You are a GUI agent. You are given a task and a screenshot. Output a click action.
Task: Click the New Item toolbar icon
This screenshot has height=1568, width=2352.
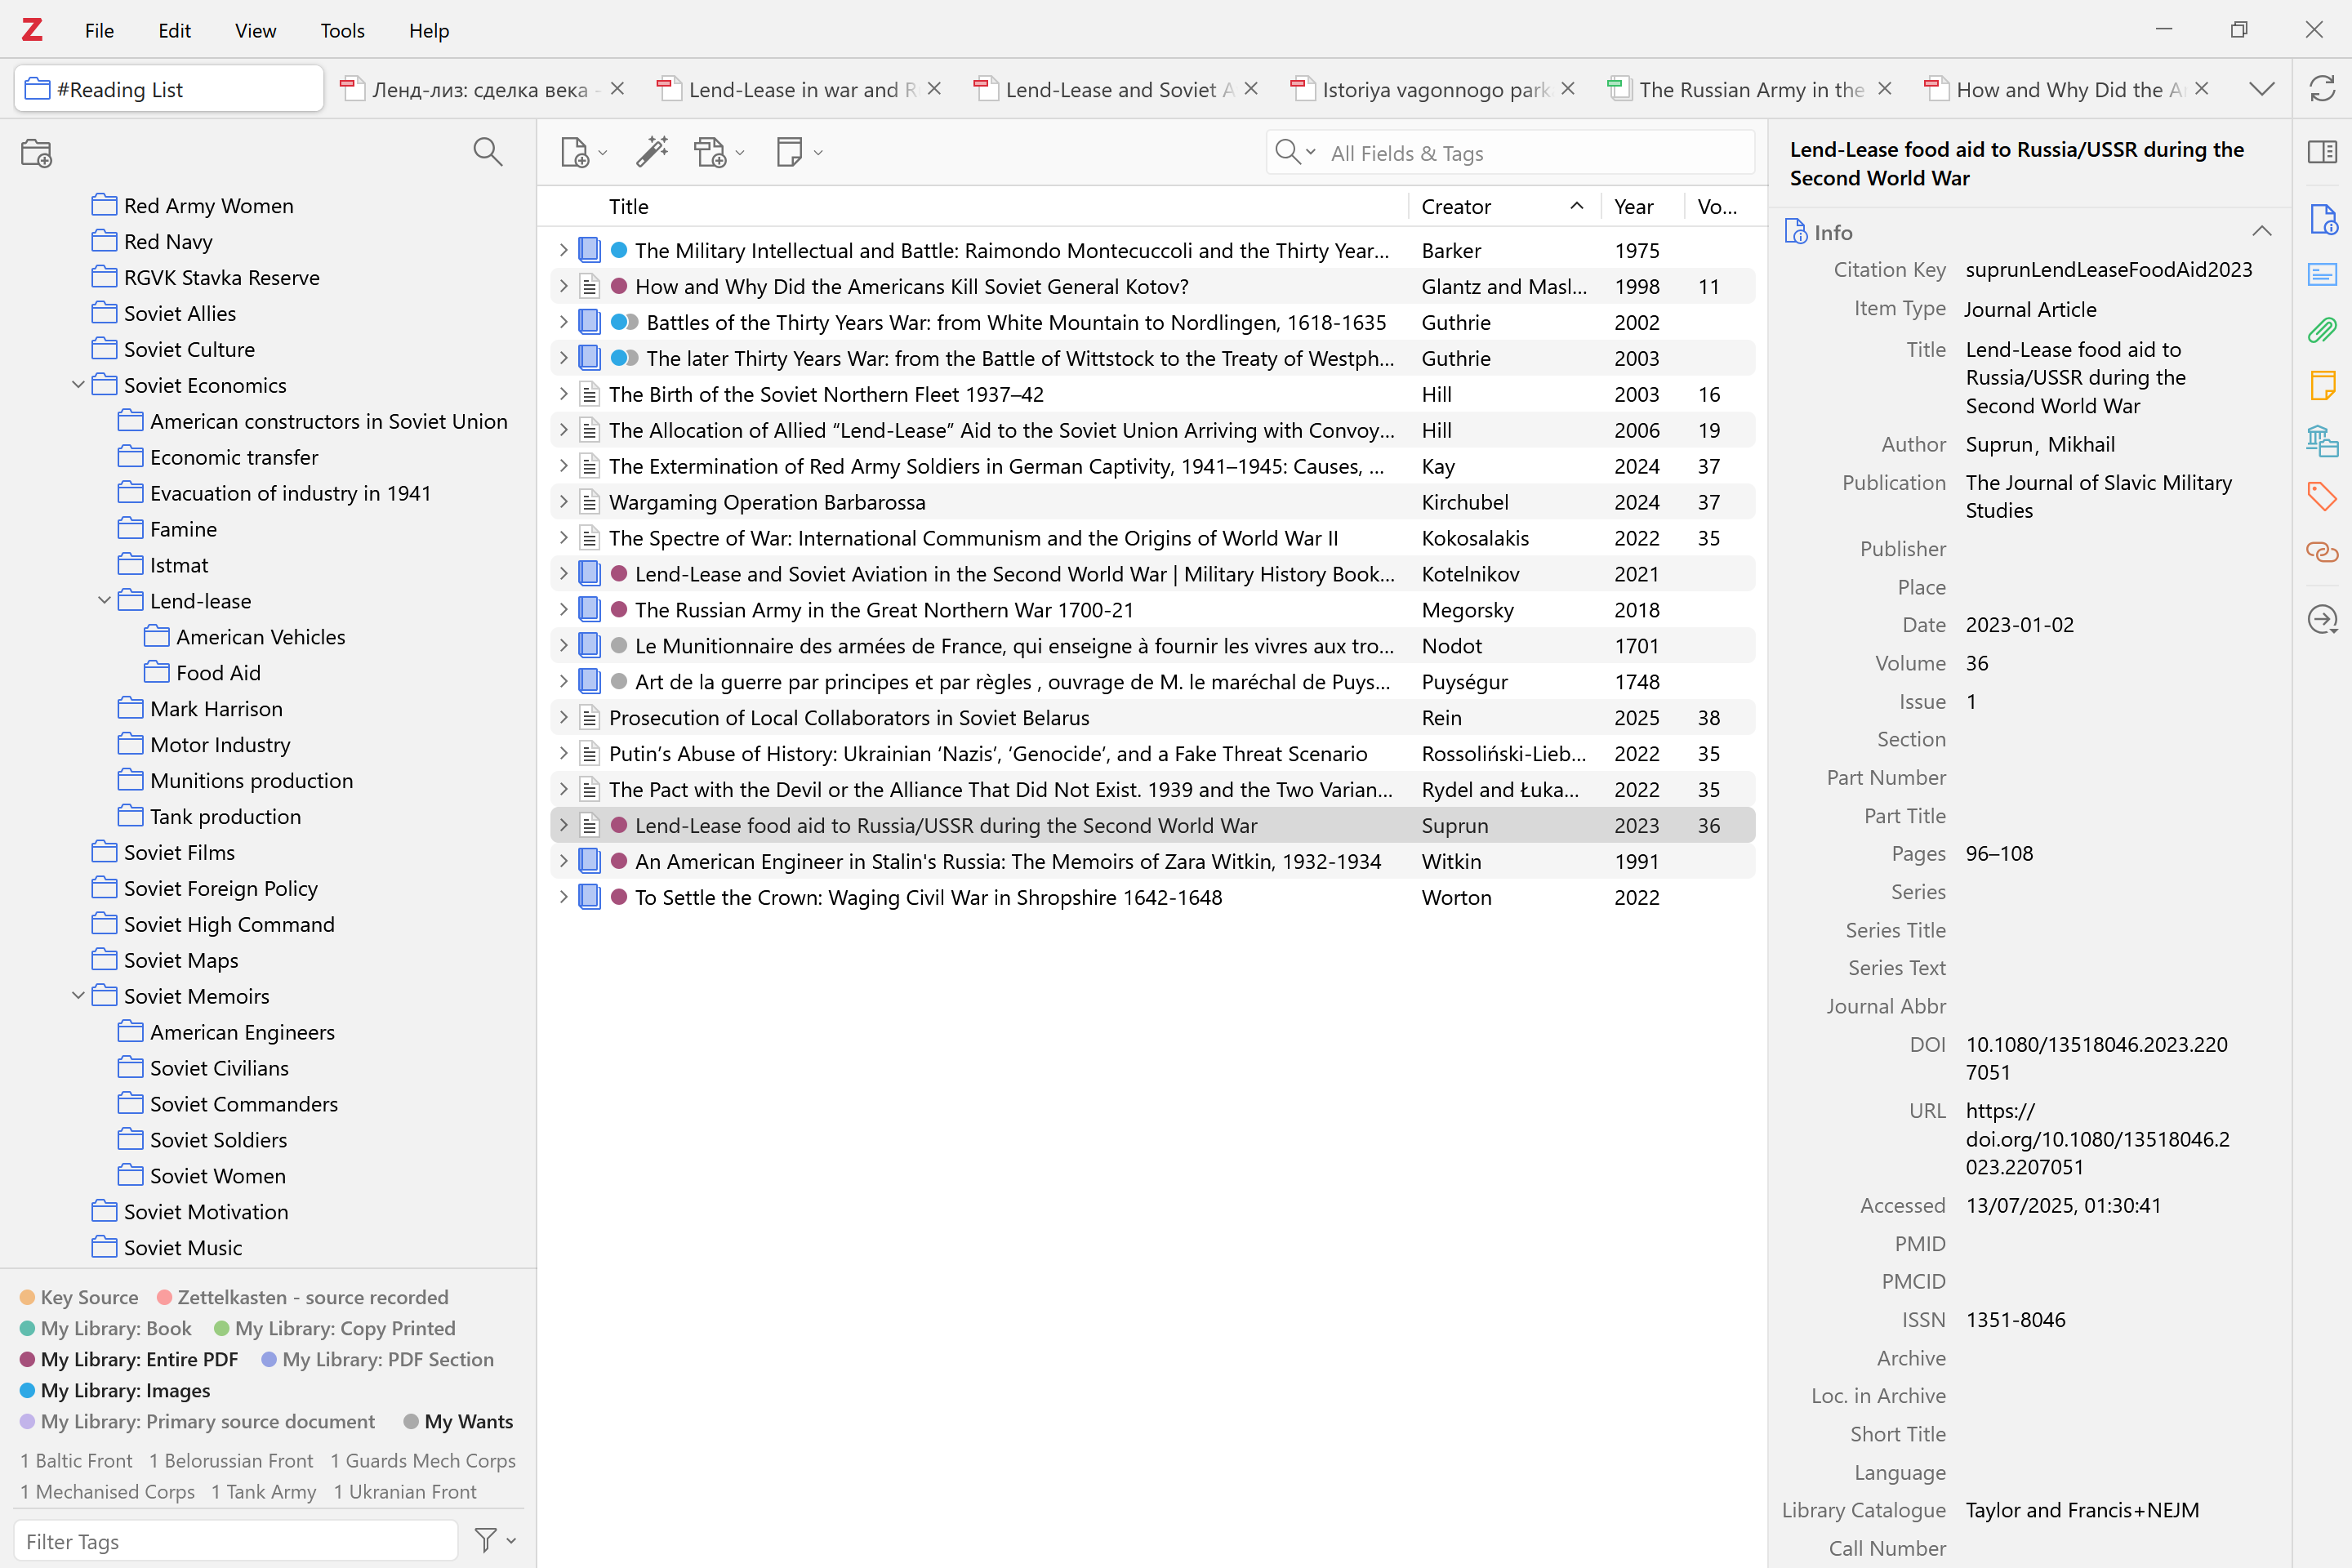[x=575, y=153]
